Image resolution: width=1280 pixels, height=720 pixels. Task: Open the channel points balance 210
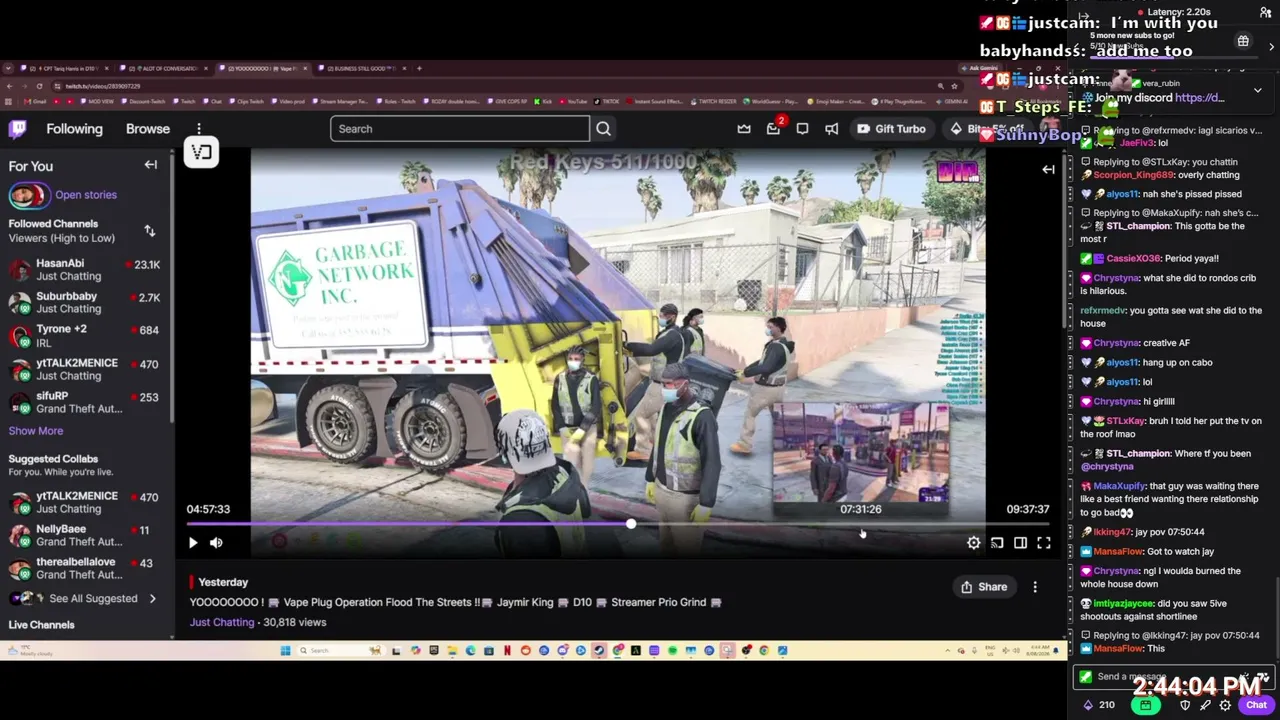[1098, 705]
